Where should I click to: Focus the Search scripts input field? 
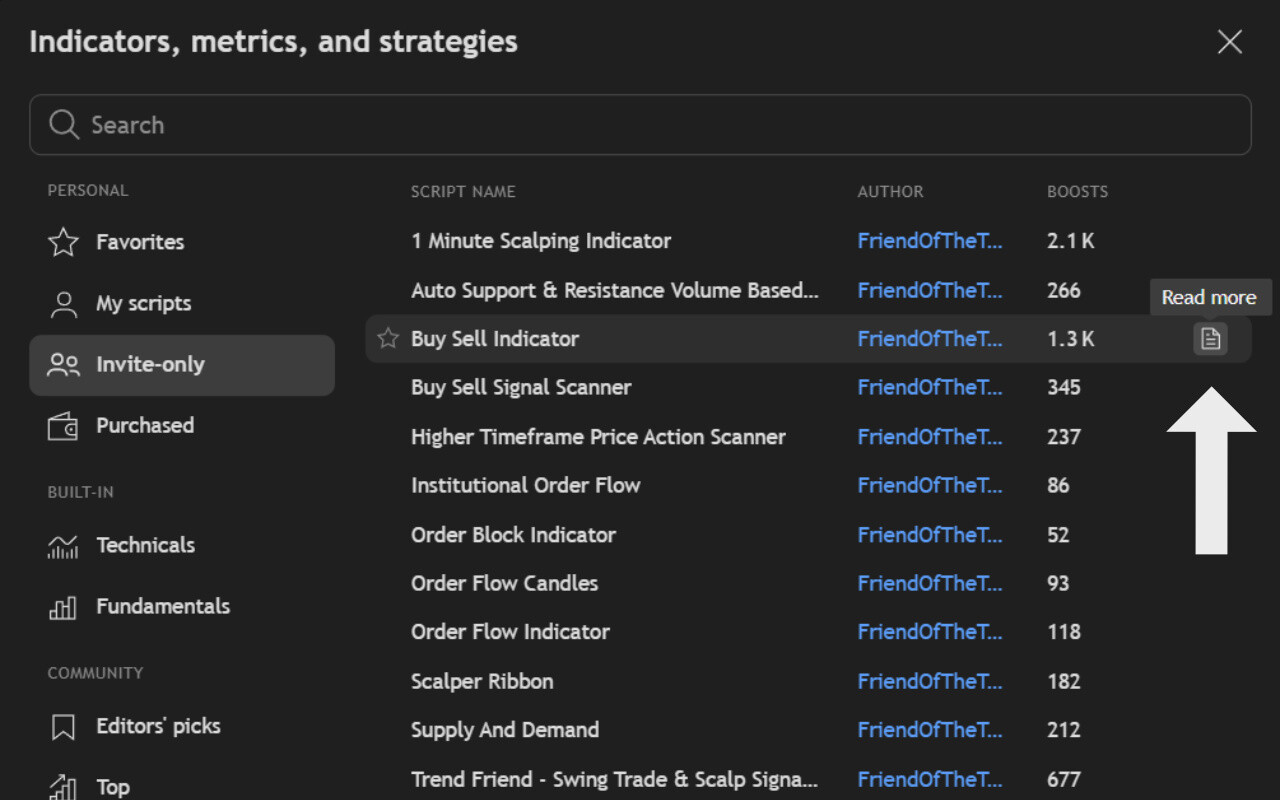click(640, 125)
